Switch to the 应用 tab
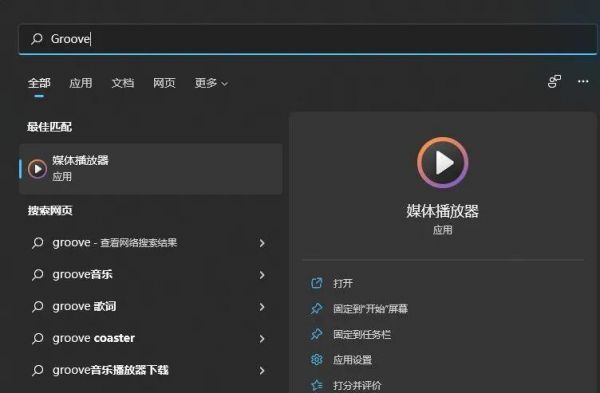Image resolution: width=600 pixels, height=393 pixels. (x=81, y=83)
